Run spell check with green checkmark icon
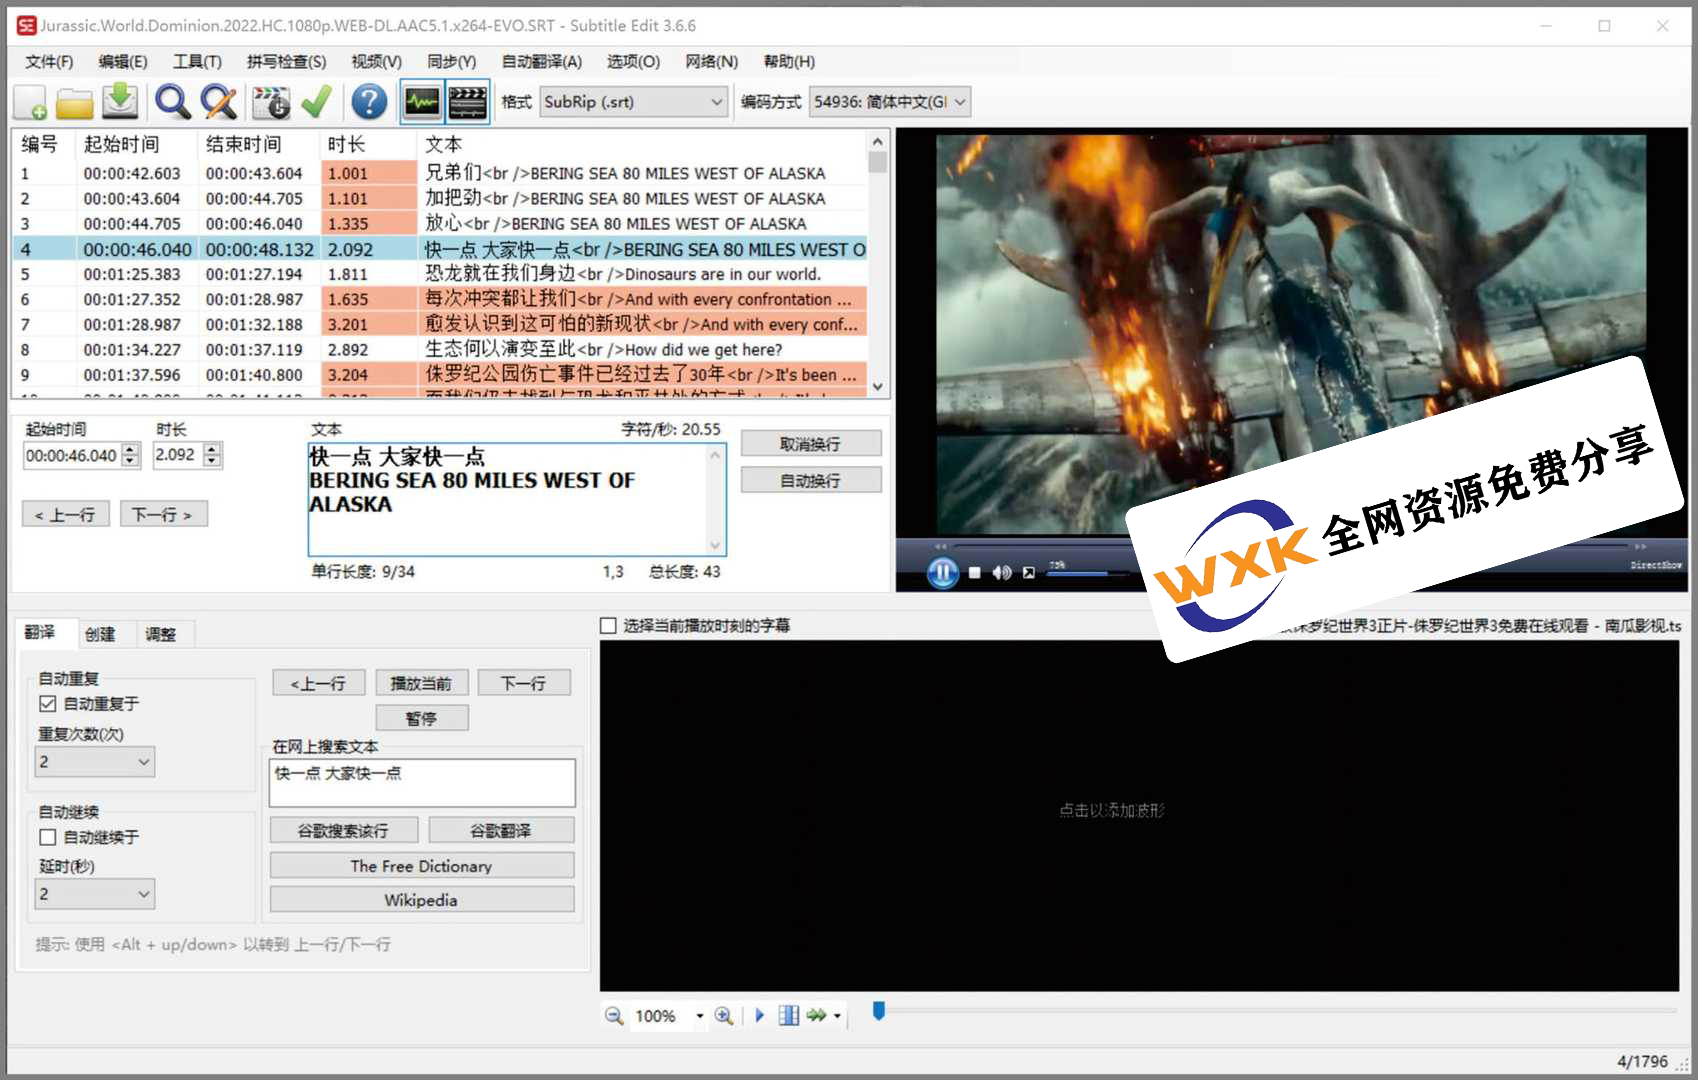The width and height of the screenshot is (1698, 1080). [x=316, y=102]
